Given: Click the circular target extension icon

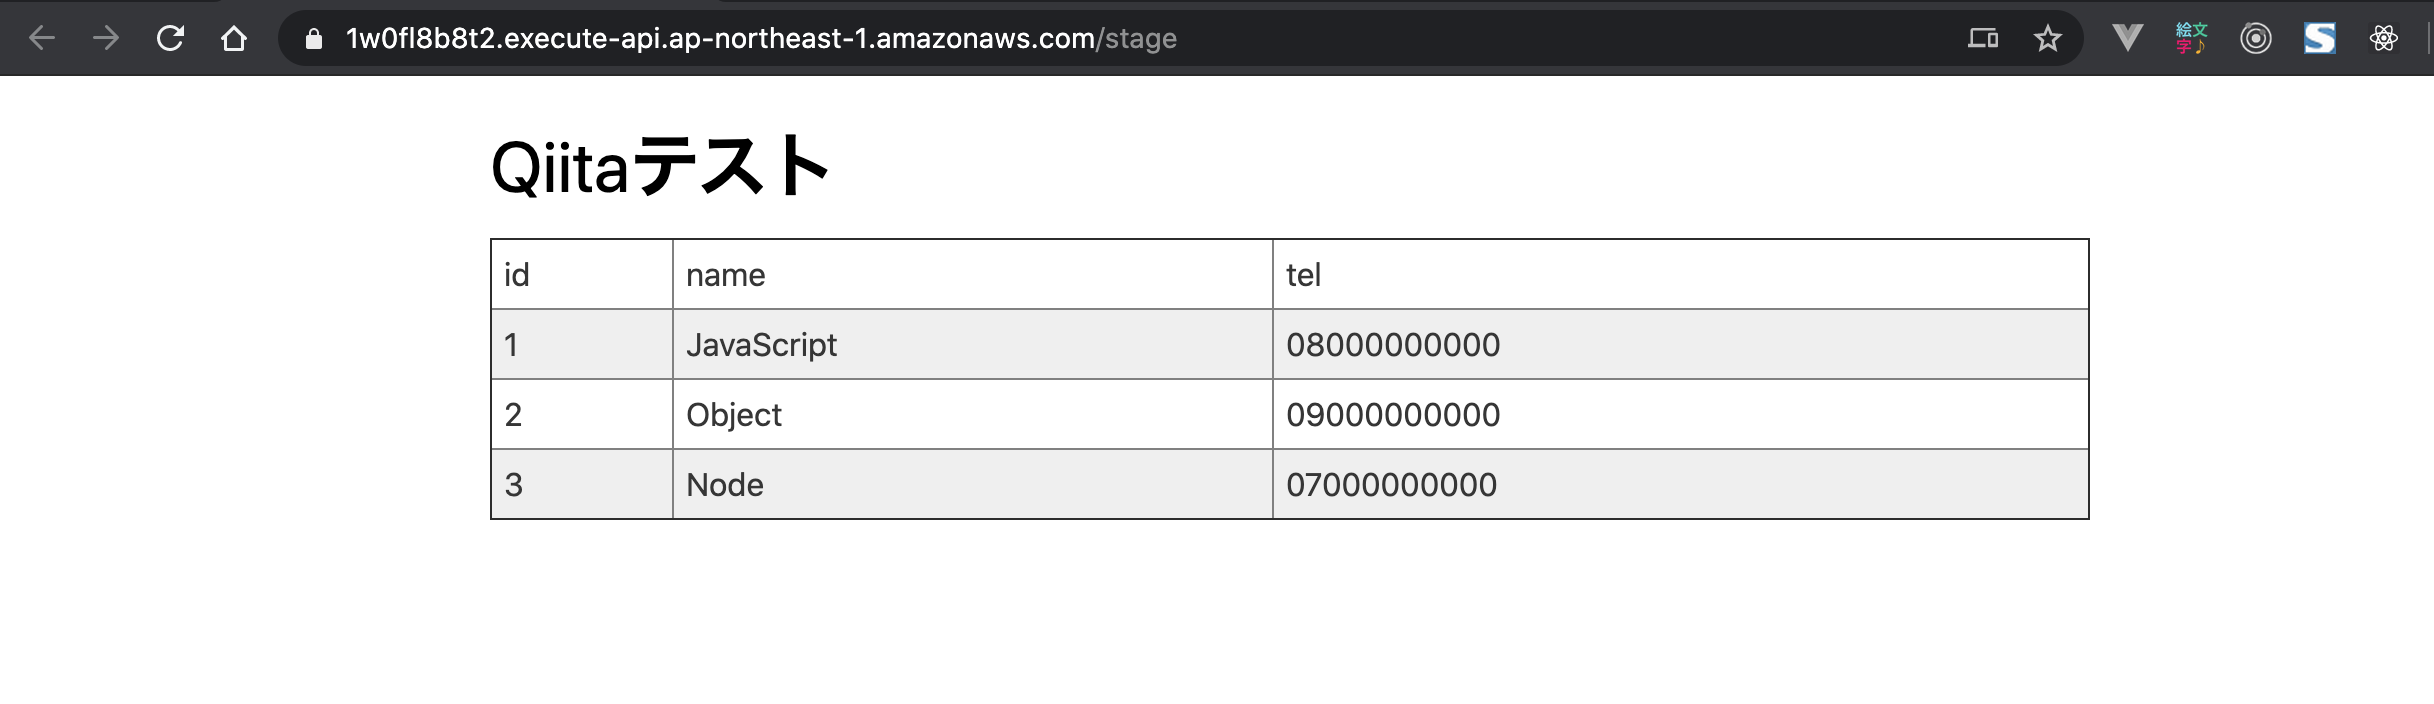Looking at the screenshot, I should pos(2255,38).
